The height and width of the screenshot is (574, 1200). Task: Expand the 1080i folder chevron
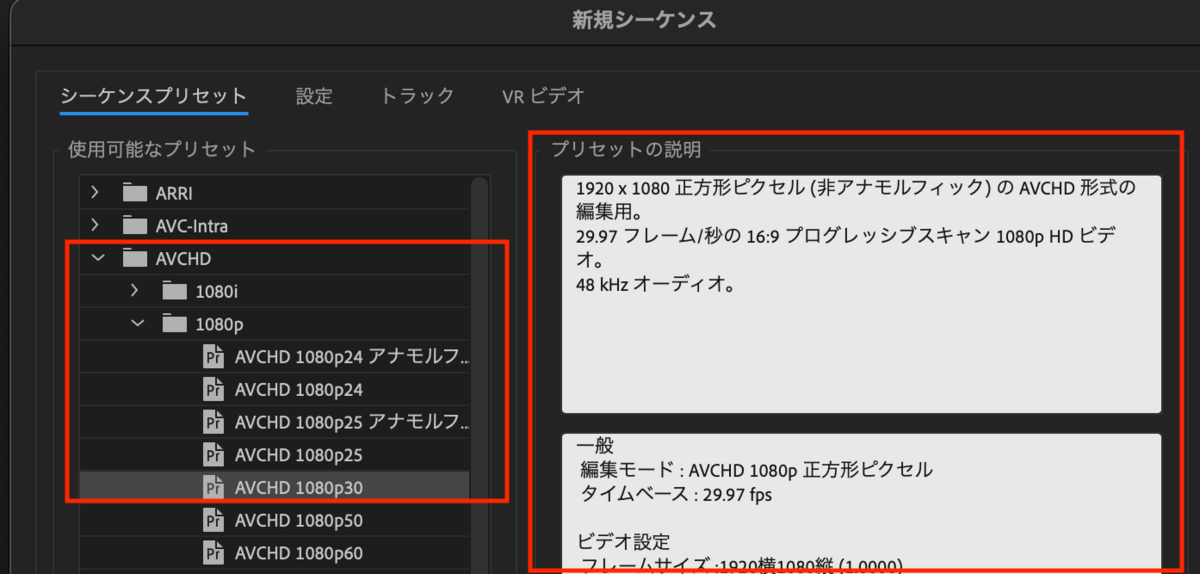click(x=136, y=291)
